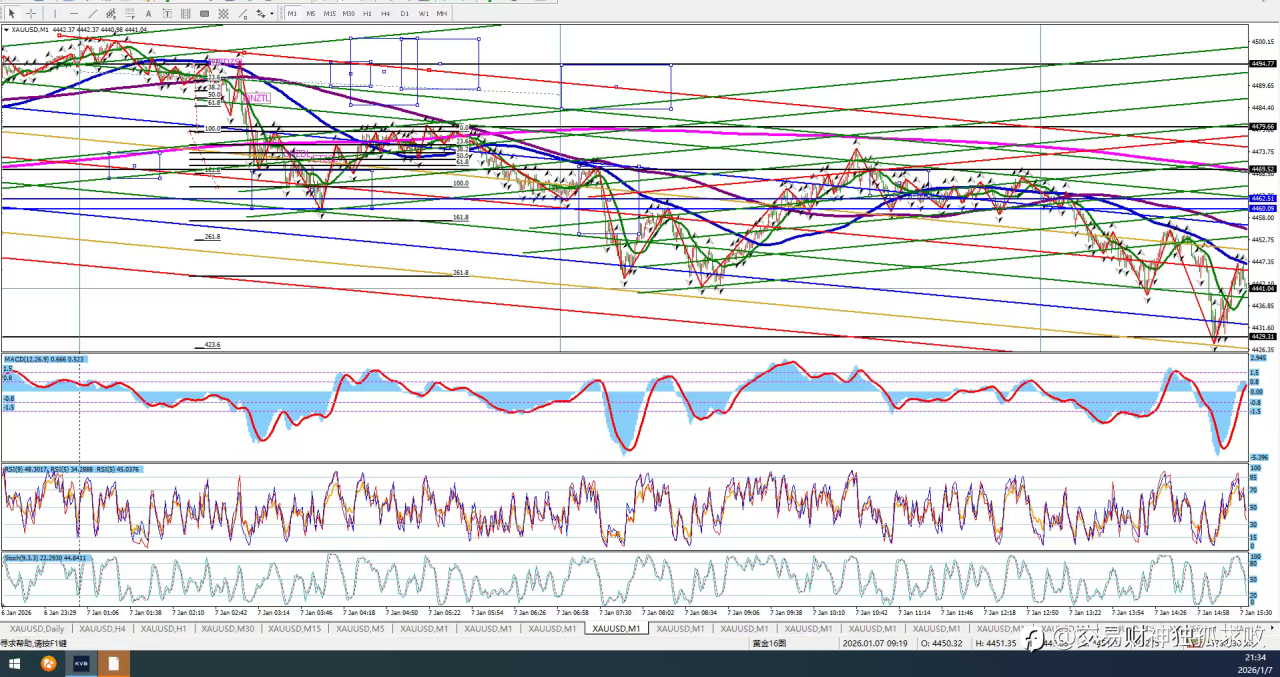Open the KVB app in taskbar

[81, 664]
